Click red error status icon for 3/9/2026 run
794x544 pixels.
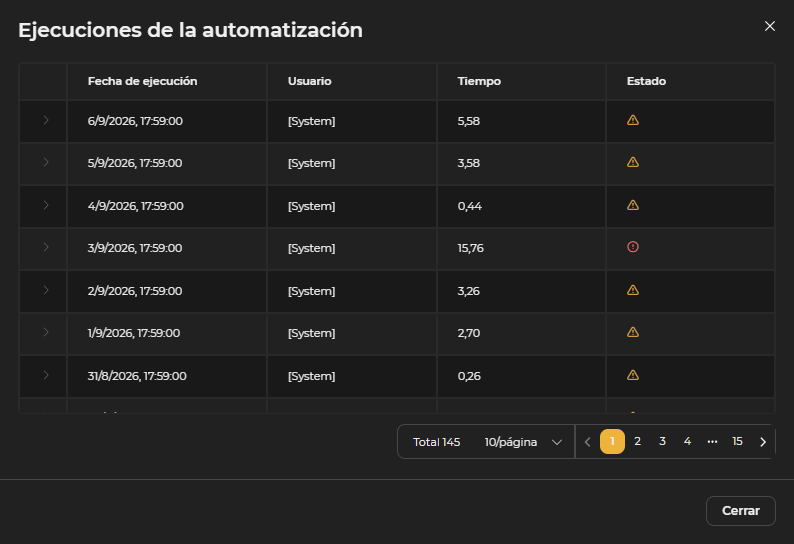tap(632, 247)
